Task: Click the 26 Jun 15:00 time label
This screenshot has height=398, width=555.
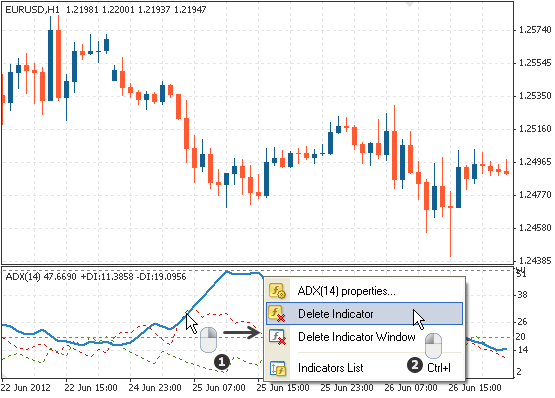Action: pyautogui.click(x=475, y=388)
